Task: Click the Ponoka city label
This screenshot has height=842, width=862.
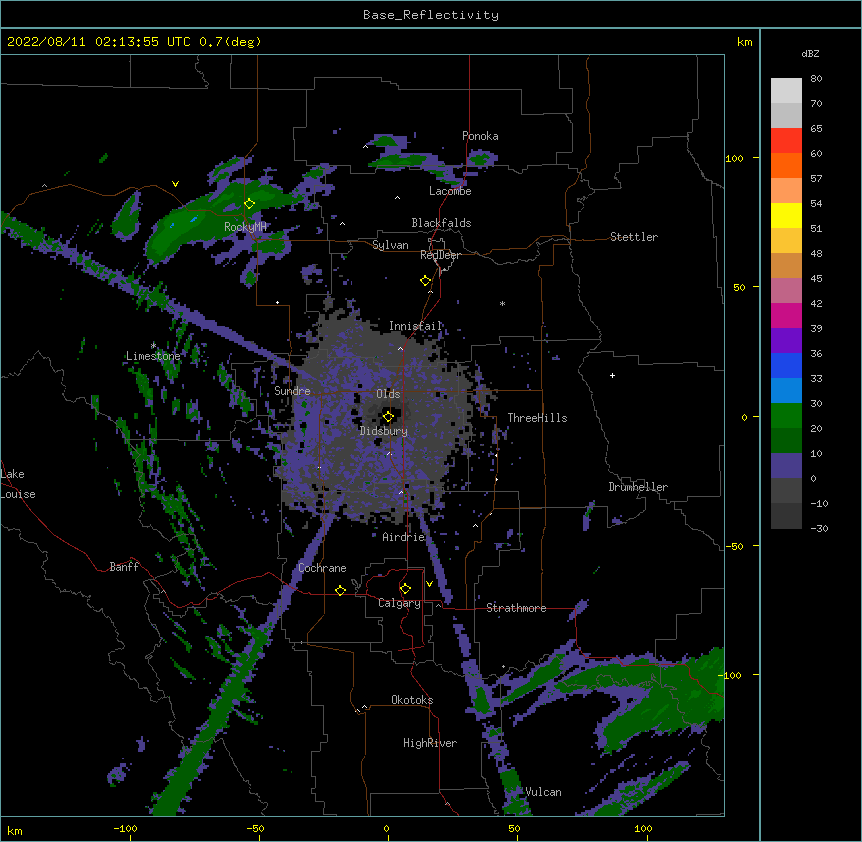Action: tap(480, 136)
